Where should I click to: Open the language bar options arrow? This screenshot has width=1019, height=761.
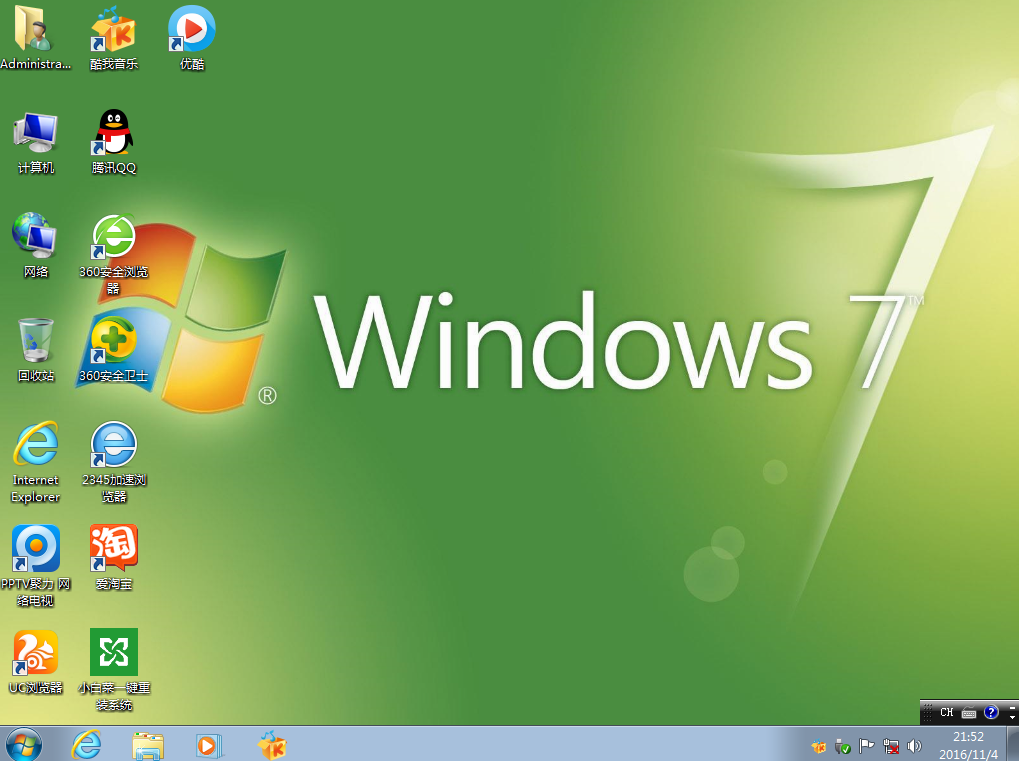tap(1013, 717)
